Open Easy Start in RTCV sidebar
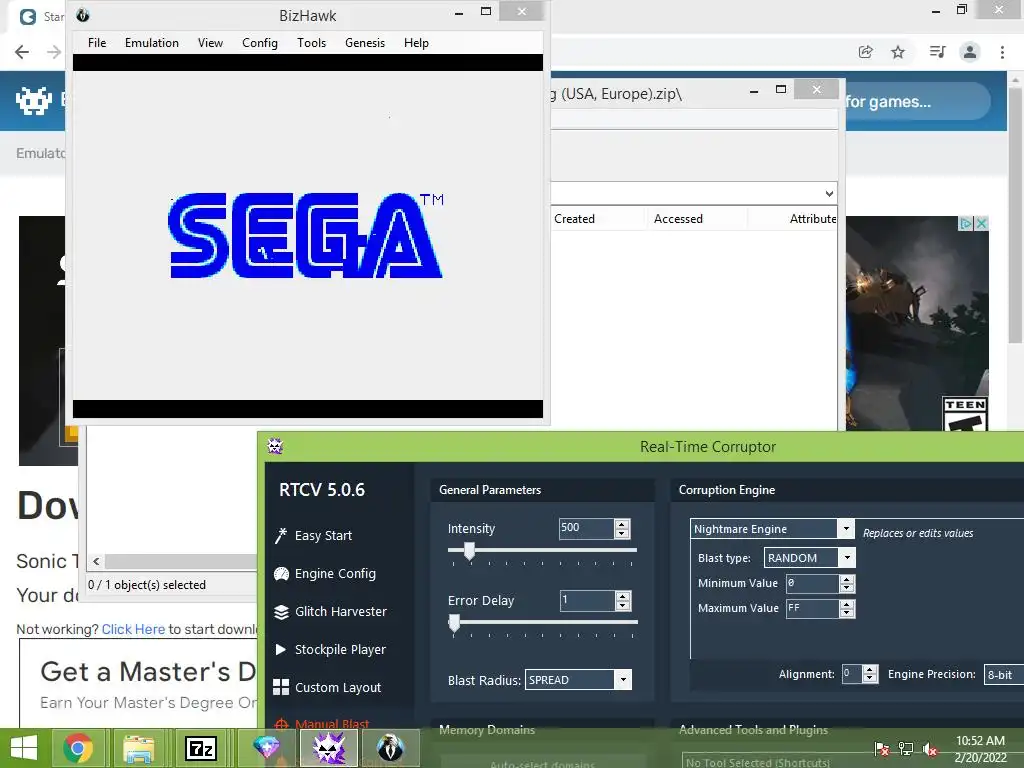 tap(313, 536)
